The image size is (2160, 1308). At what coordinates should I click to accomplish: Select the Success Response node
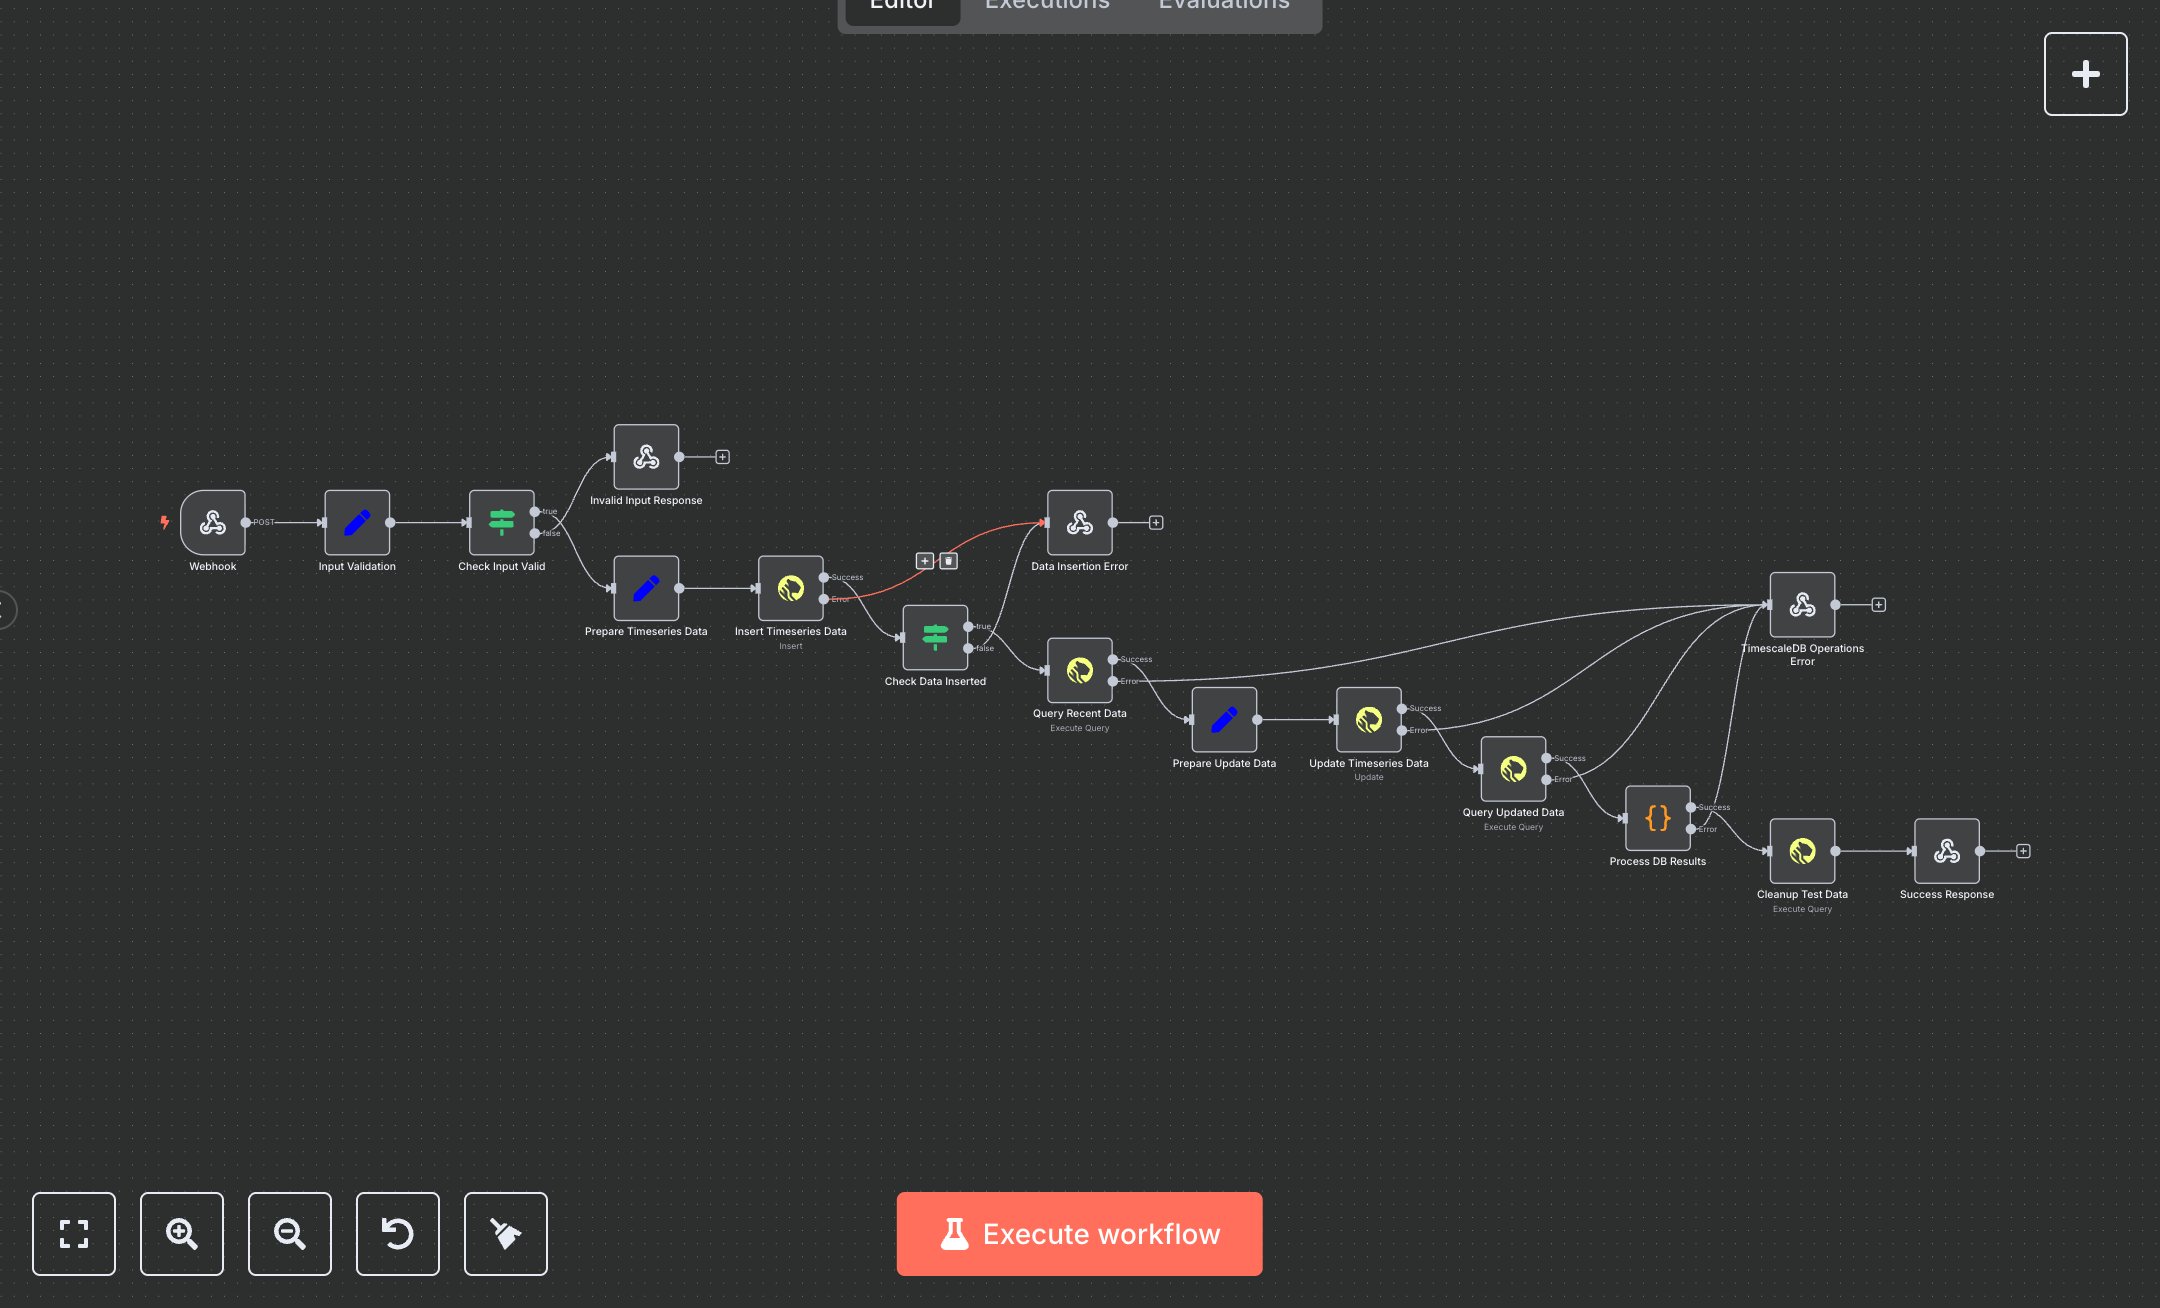(1946, 852)
